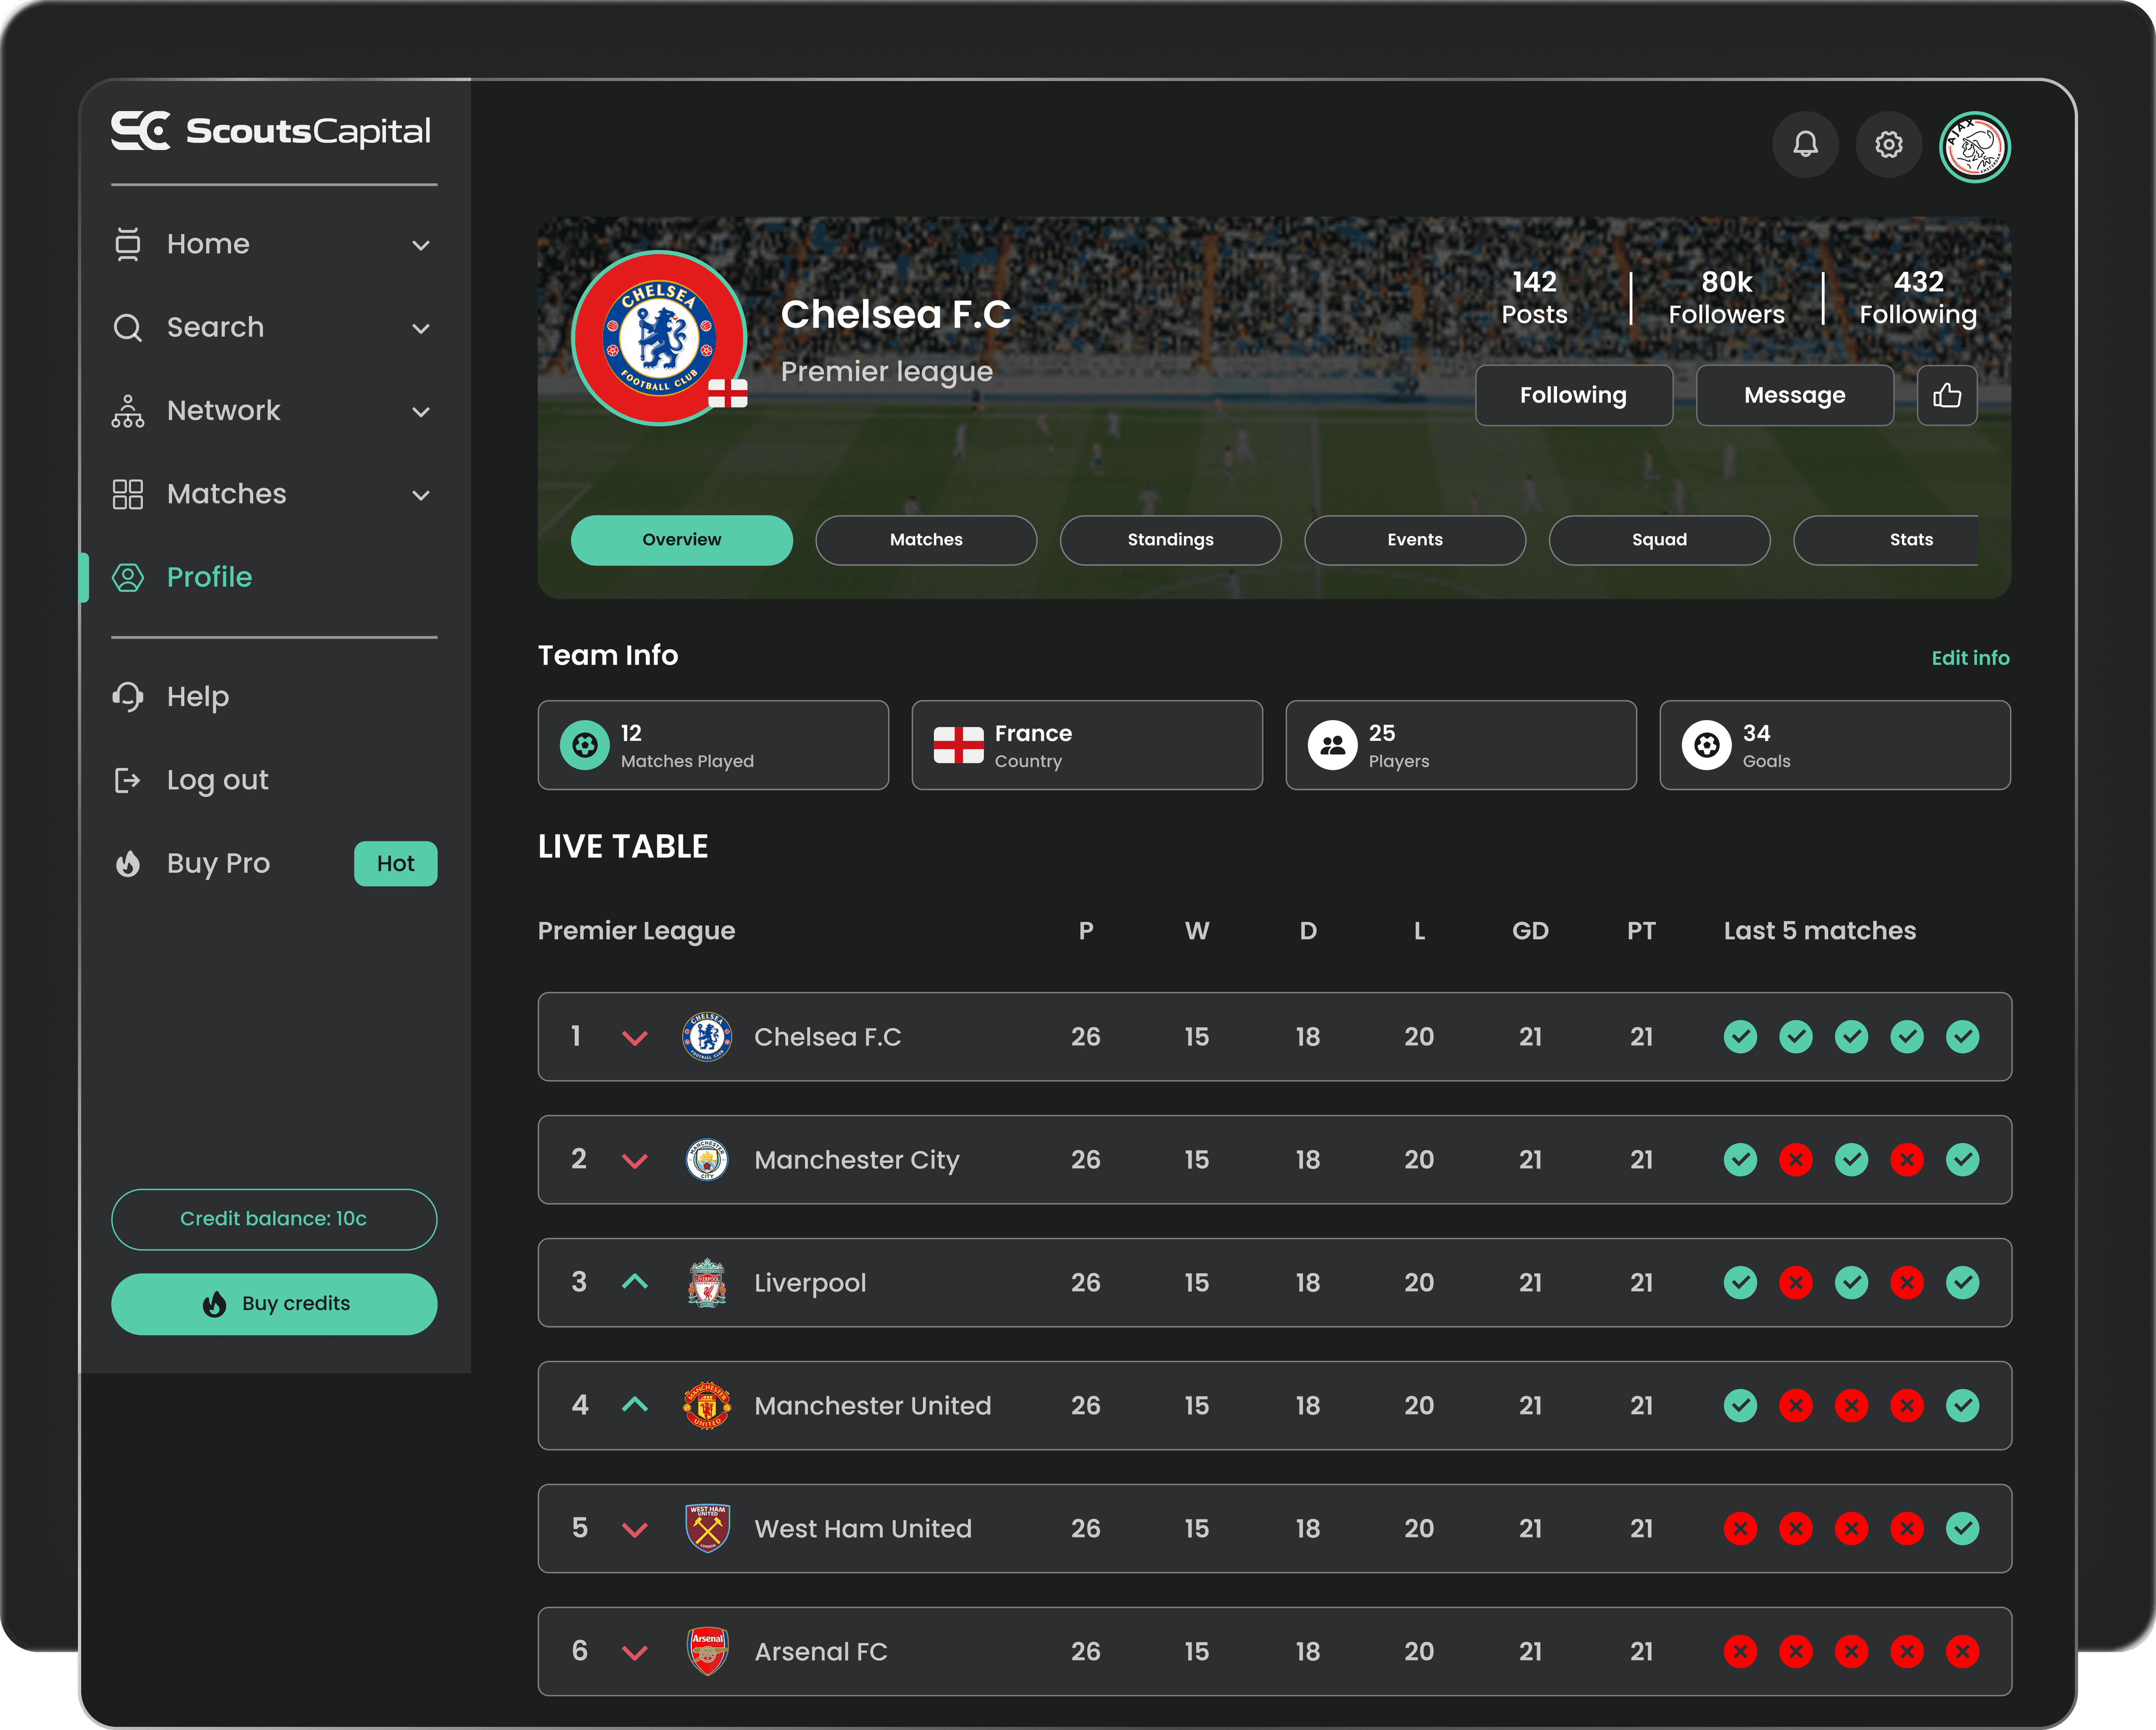Screen dimensions: 2156x1730
Task: Click the green up arrow for Liverpool
Action: (635, 1281)
